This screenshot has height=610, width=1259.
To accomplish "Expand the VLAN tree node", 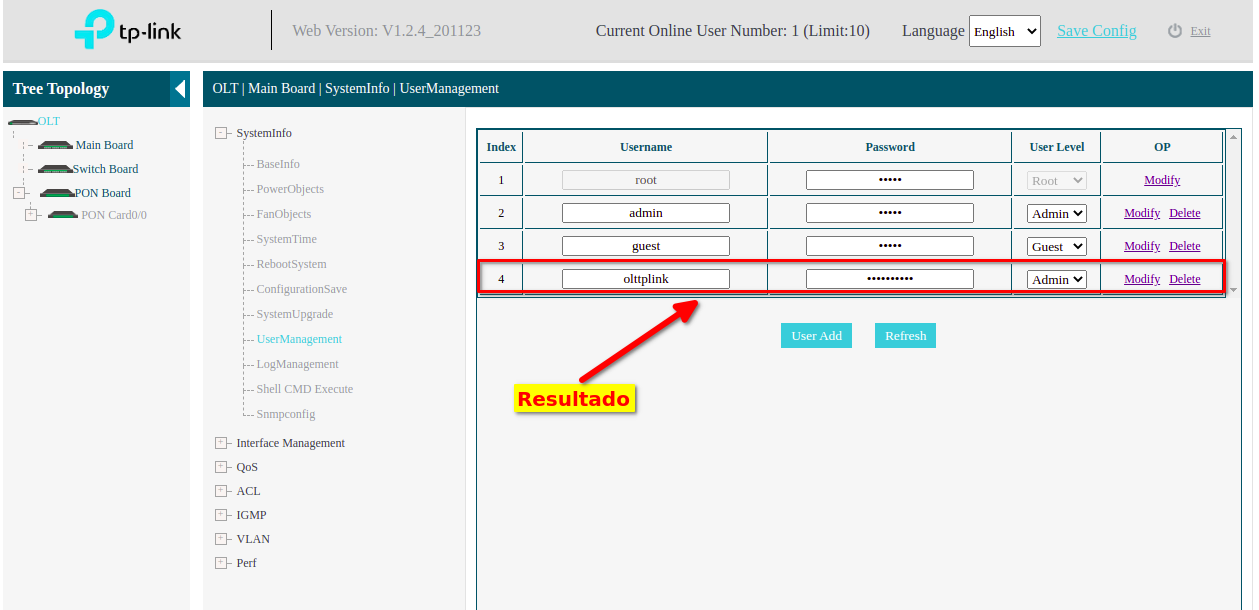I will [x=222, y=539].
